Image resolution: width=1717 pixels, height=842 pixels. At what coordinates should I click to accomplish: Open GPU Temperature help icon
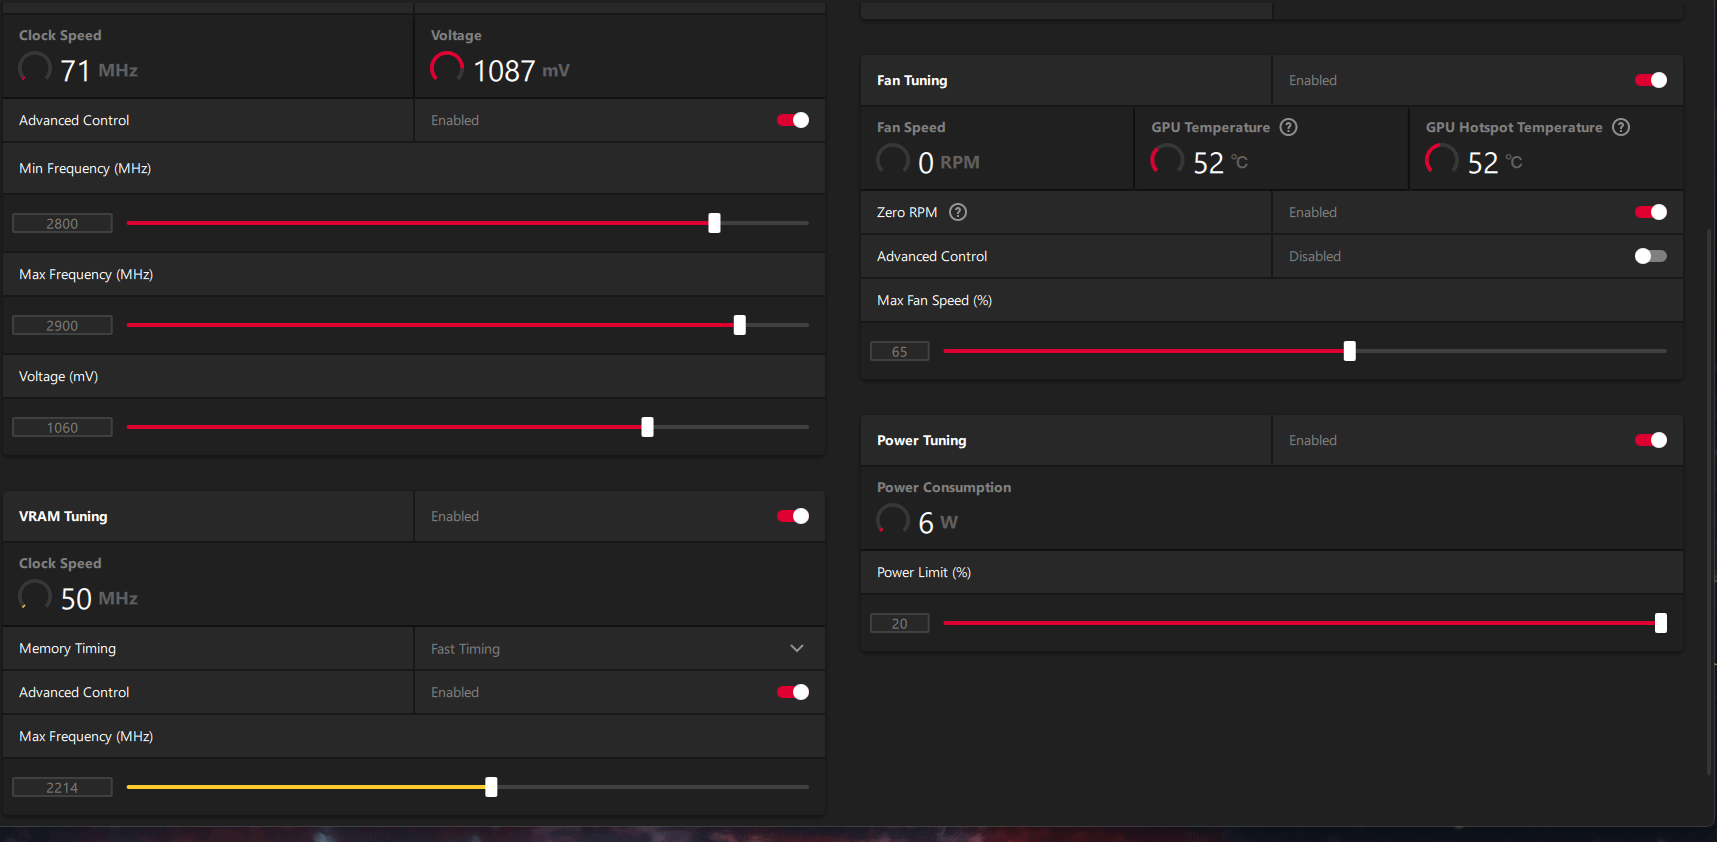tap(1289, 127)
